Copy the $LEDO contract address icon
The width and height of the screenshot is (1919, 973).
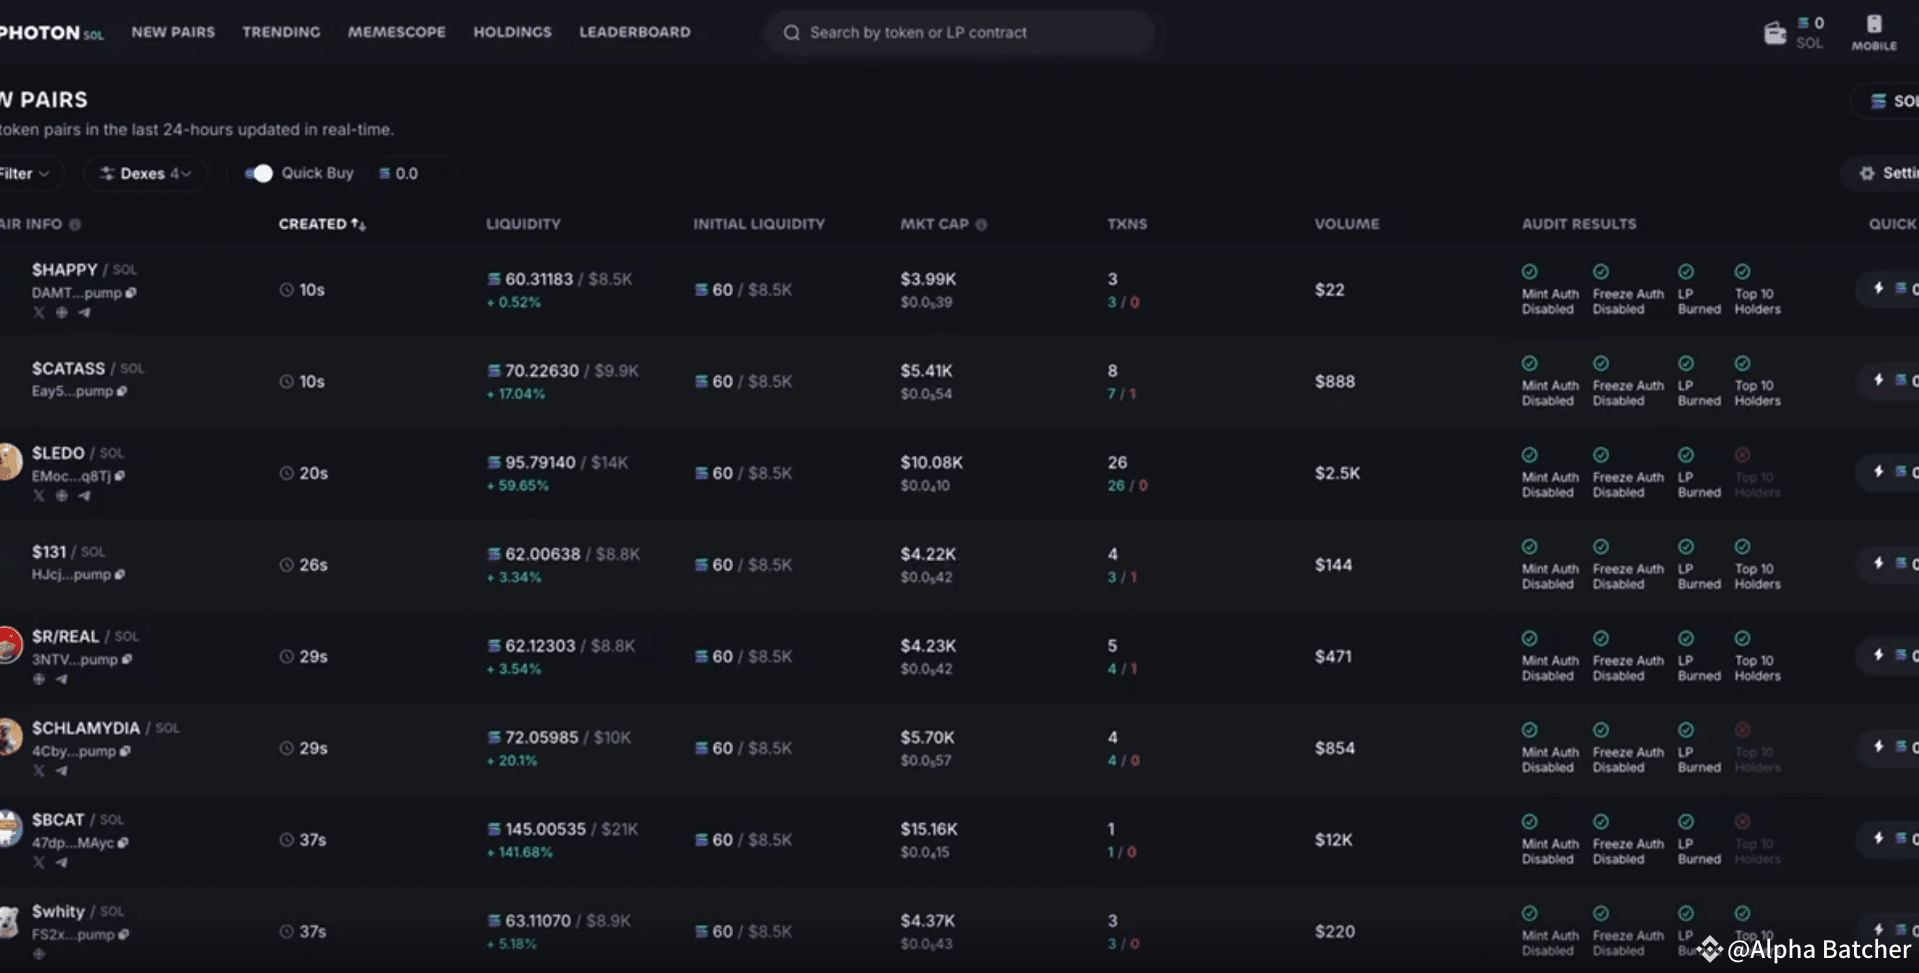(x=120, y=476)
